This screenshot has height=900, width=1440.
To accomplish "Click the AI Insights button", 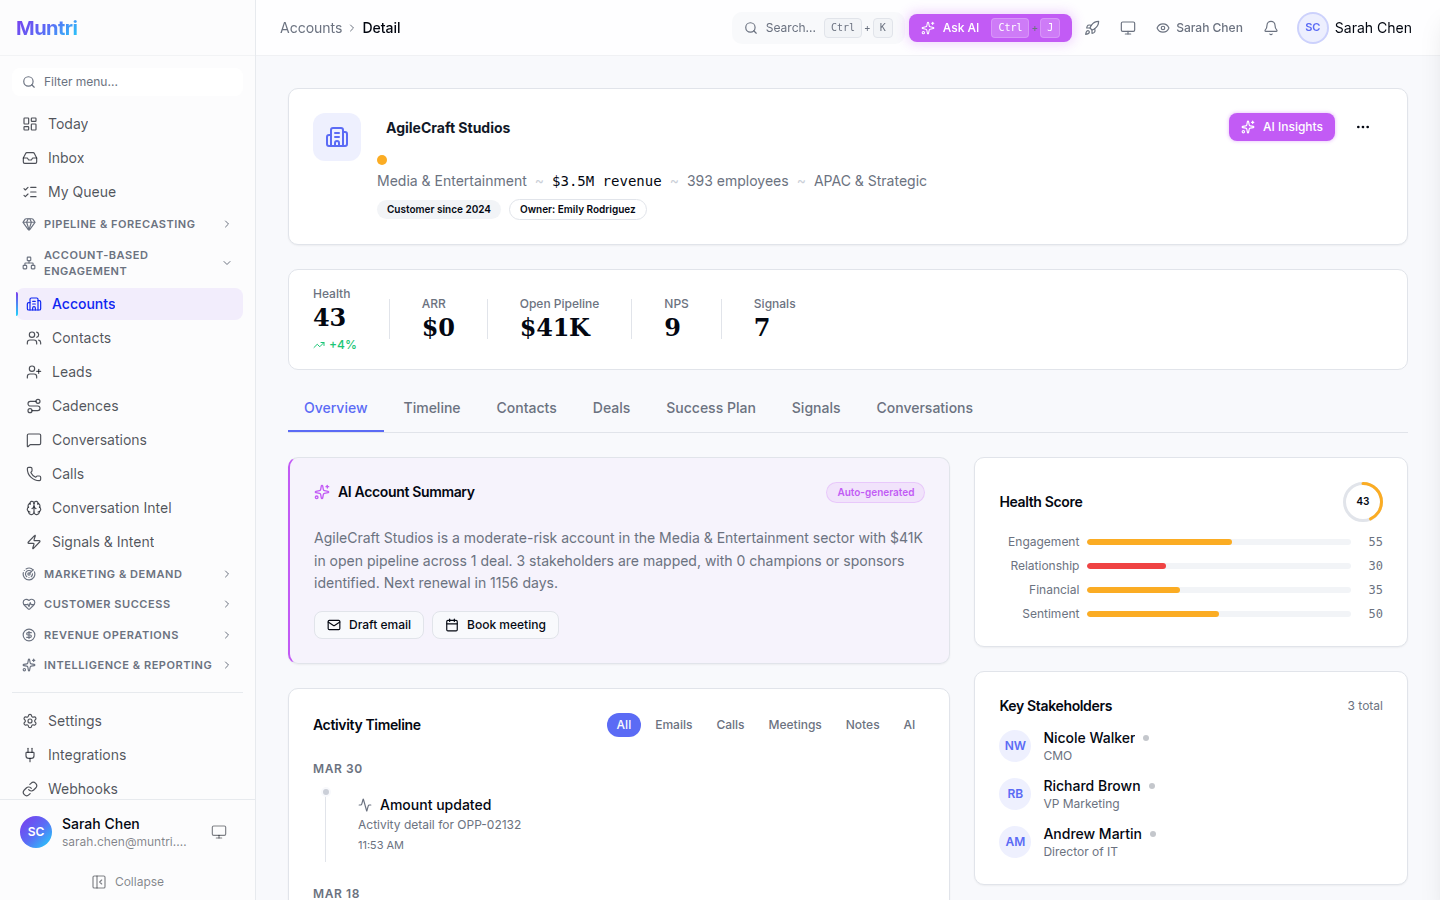I will point(1281,127).
